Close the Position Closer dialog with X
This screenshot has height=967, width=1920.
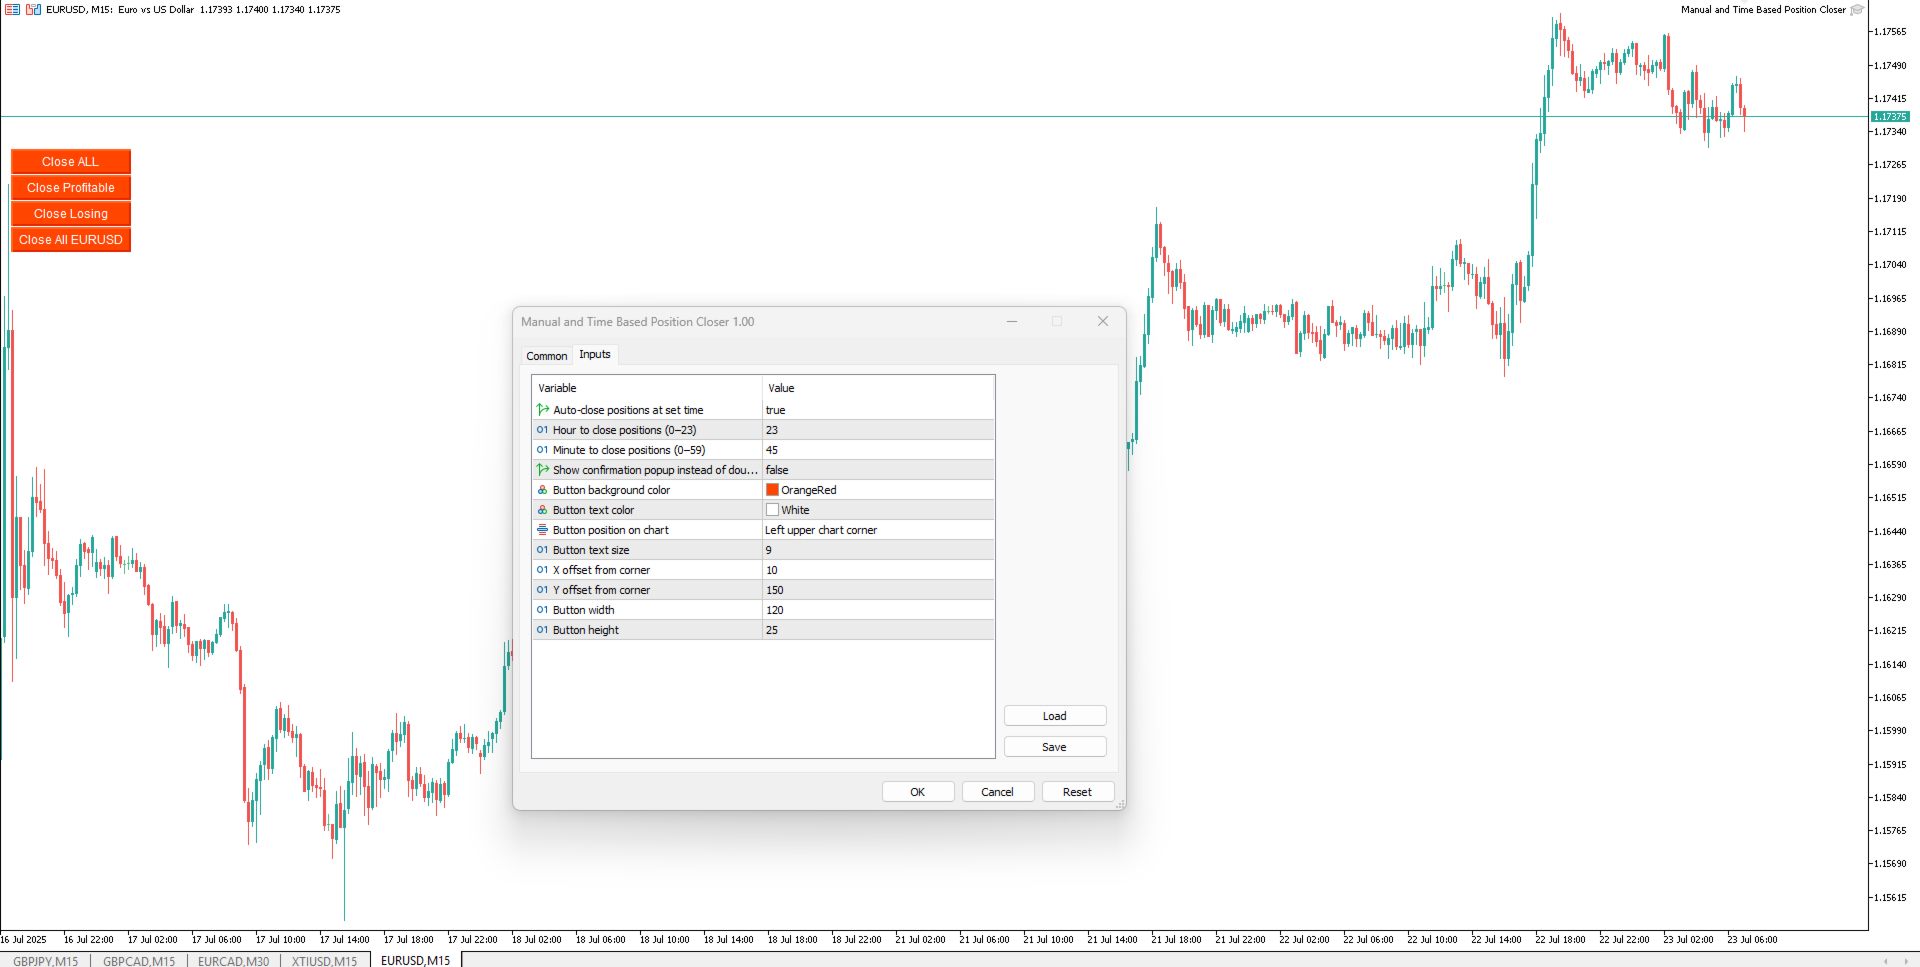[x=1102, y=321]
